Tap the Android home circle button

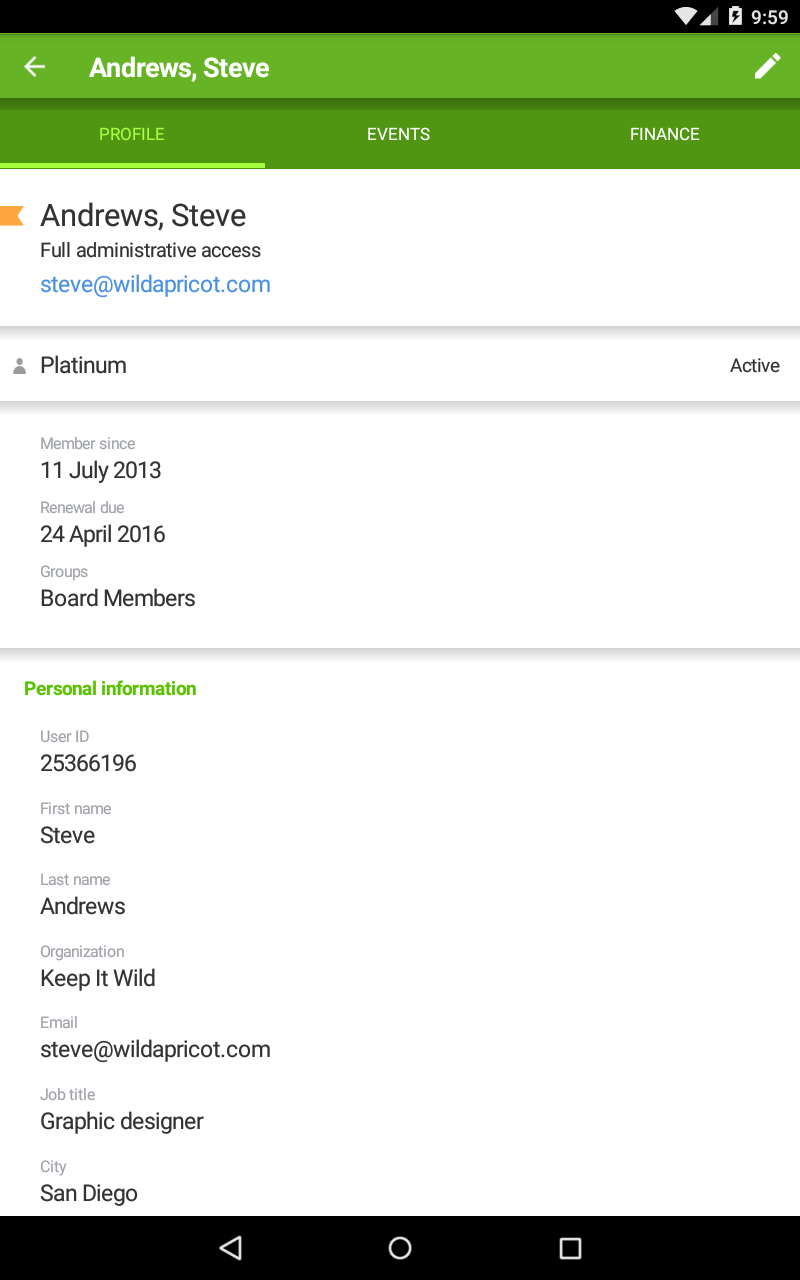(400, 1247)
